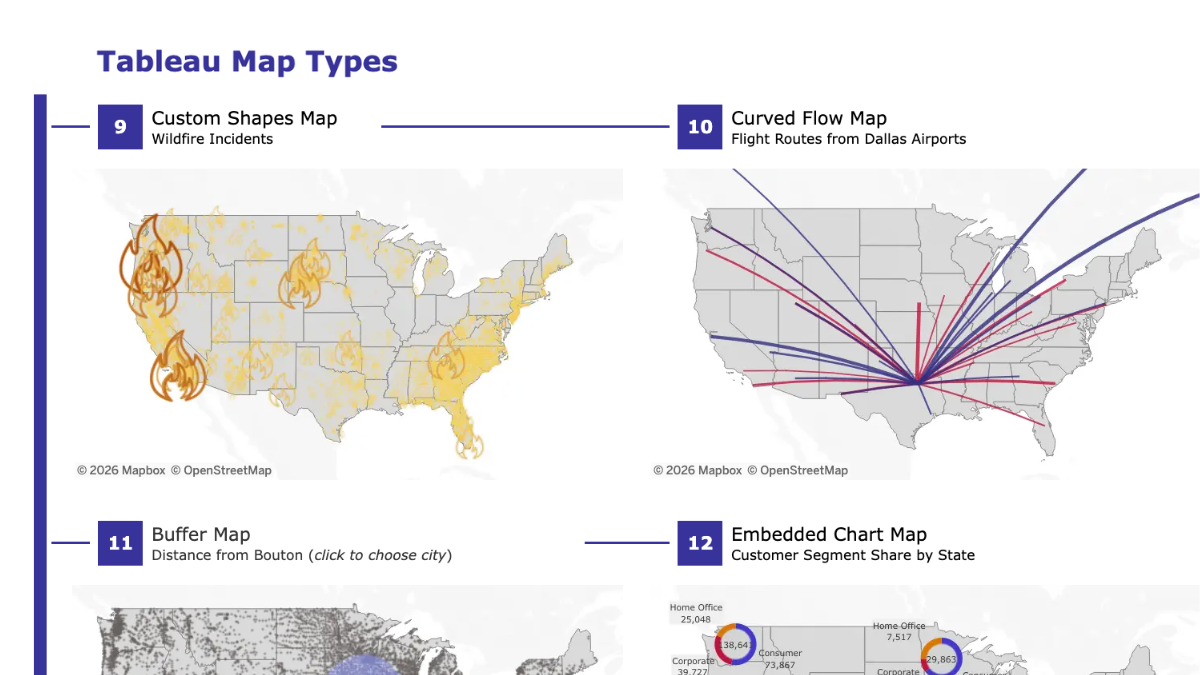Click 'Custom Shapes Map' heading

pos(244,118)
